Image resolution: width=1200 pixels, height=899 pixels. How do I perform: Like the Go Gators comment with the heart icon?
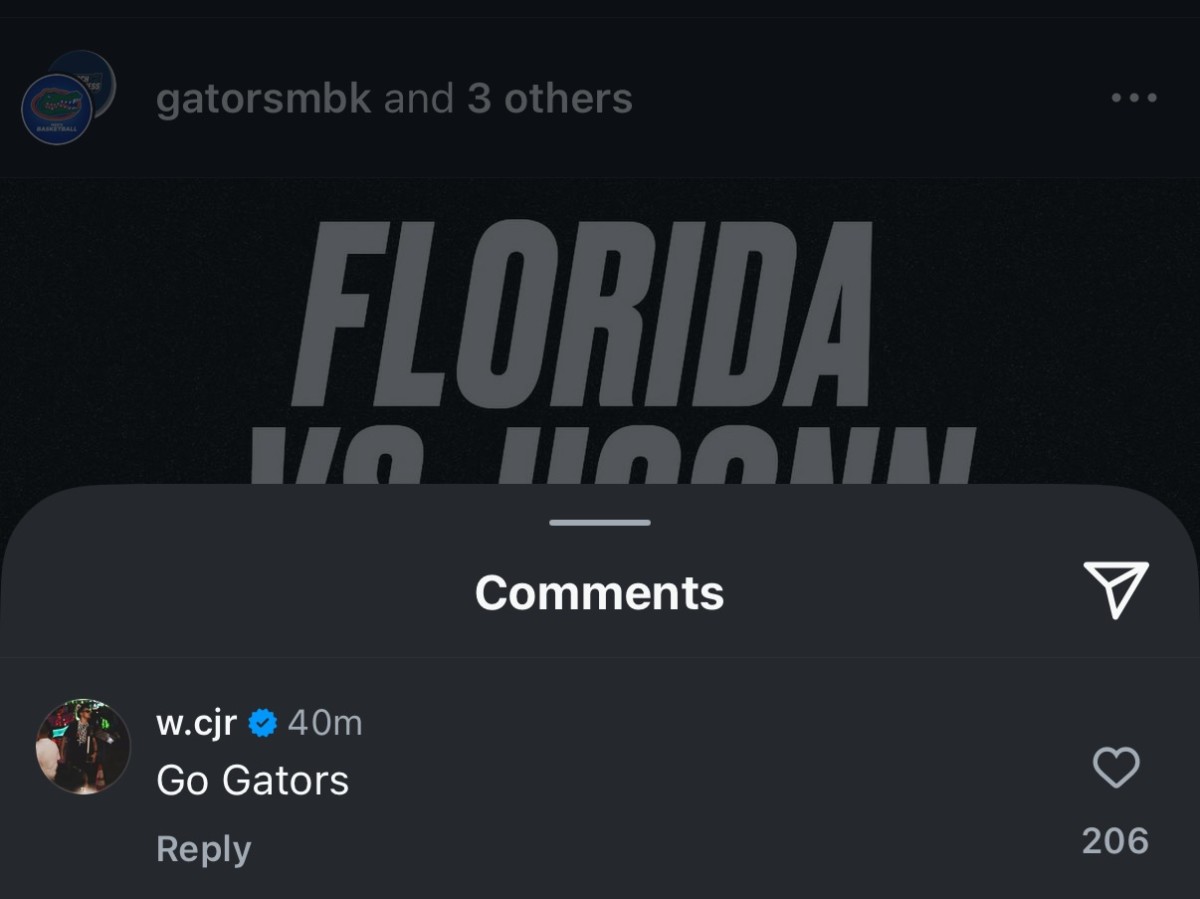point(1115,768)
